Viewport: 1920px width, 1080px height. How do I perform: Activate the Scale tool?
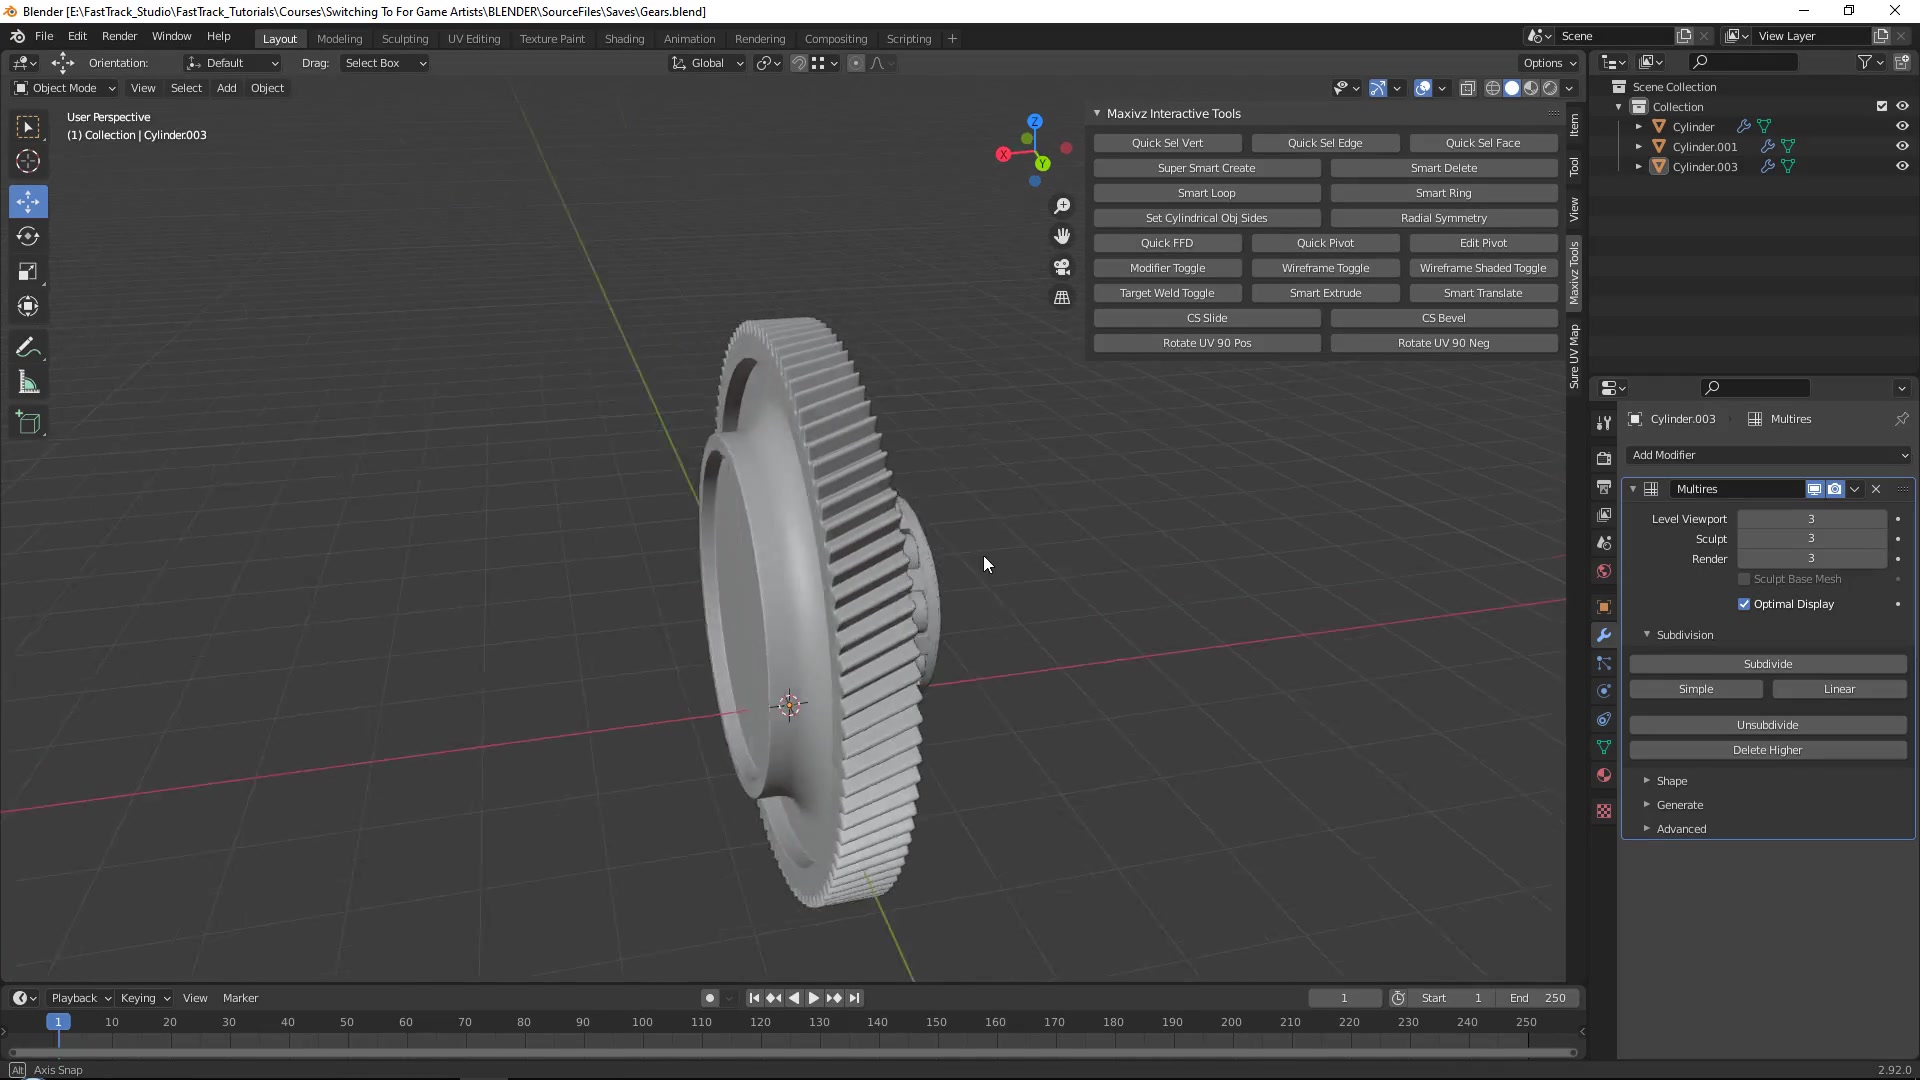(28, 272)
